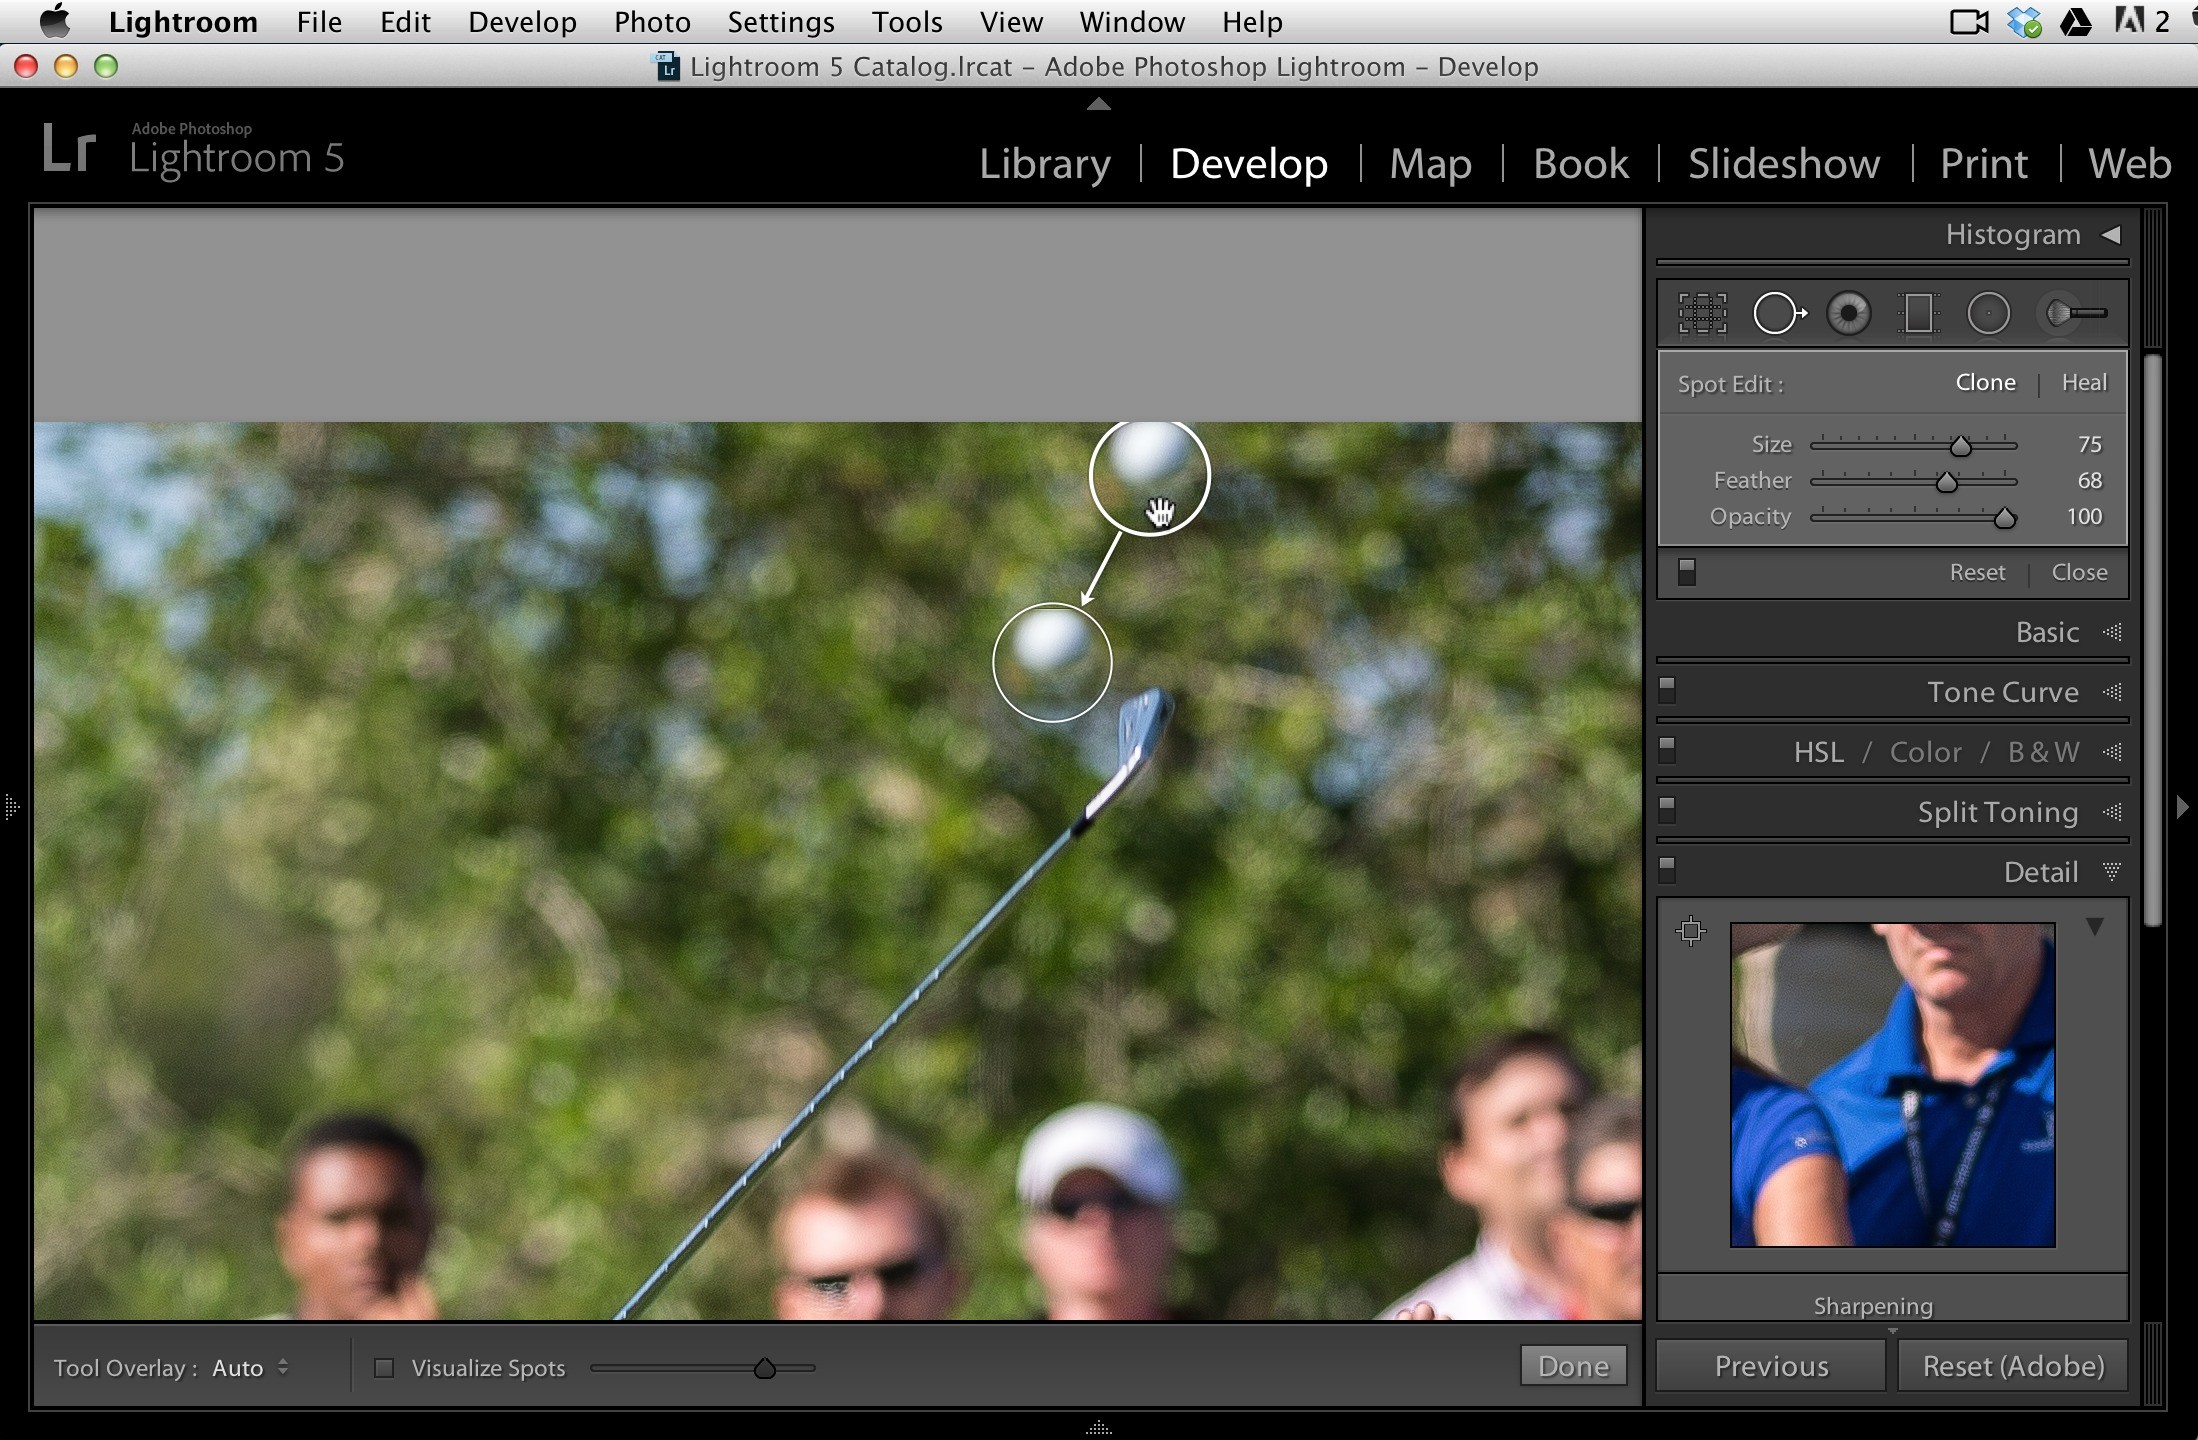Click the Previous button
The width and height of the screenshot is (2198, 1440).
[1771, 1366]
